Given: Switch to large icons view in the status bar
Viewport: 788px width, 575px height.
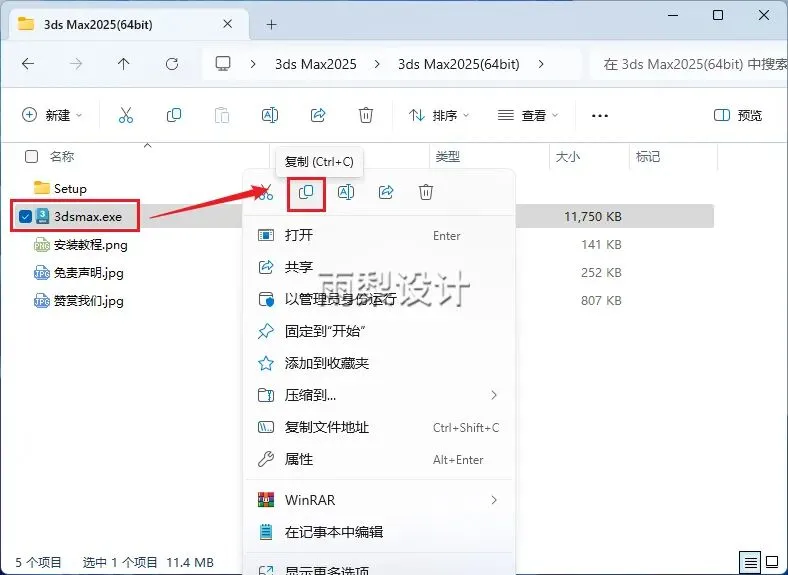Looking at the screenshot, I should [772, 562].
